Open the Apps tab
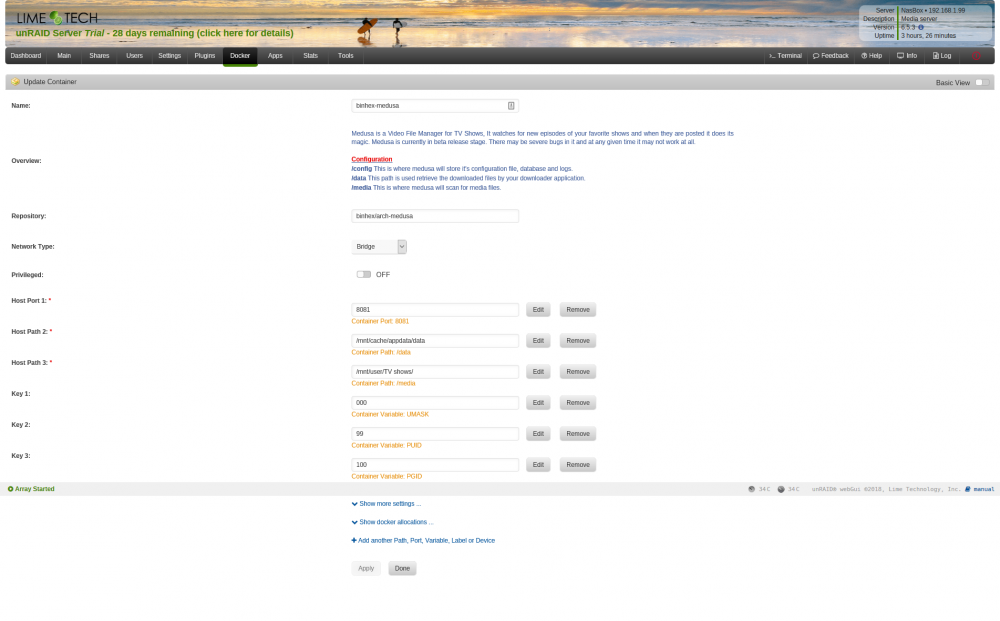The image size is (1000, 621). pyautogui.click(x=275, y=56)
